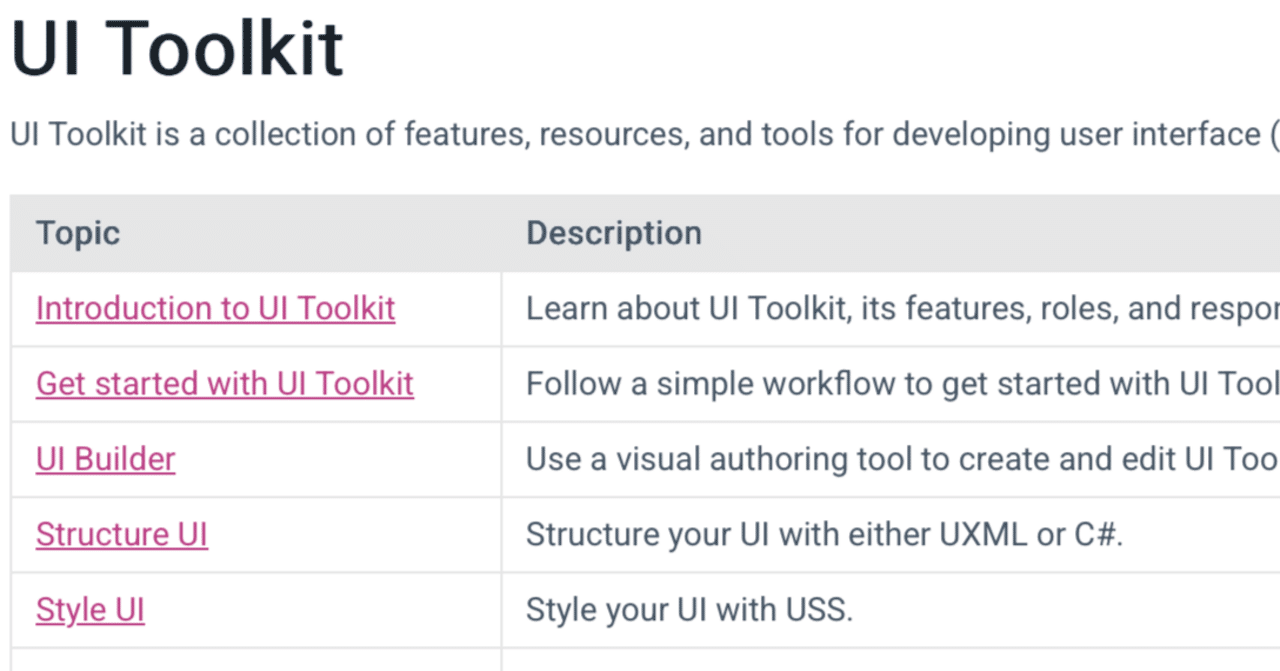Click the UI Toolkit page title
This screenshot has height=671, width=1280.
pos(176,46)
